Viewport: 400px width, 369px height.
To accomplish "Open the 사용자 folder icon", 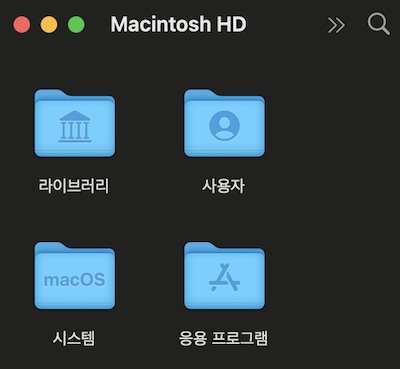I will point(224,123).
